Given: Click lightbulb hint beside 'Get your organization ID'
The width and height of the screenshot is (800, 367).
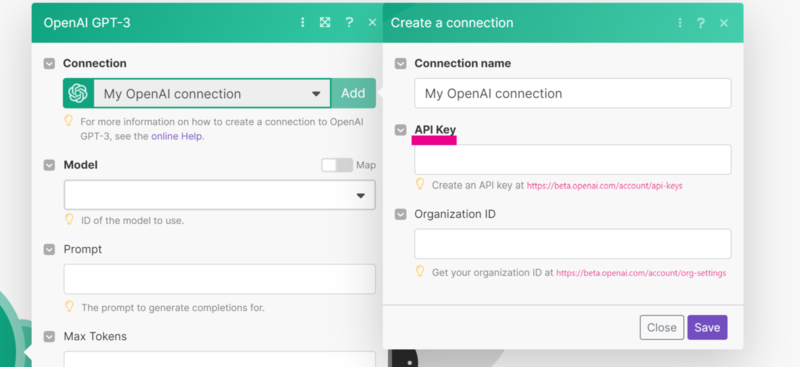Looking at the screenshot, I should [x=420, y=271].
